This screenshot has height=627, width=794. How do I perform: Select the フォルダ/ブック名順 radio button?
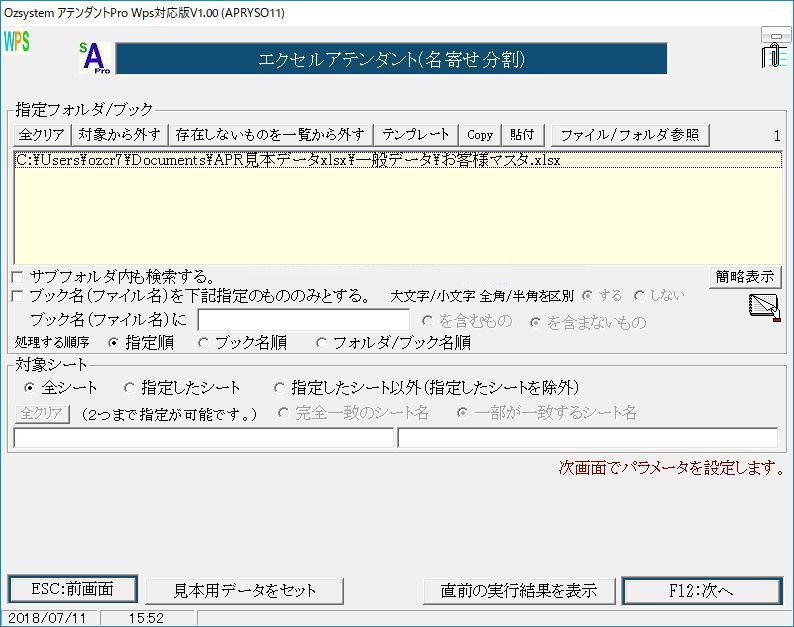(322, 343)
